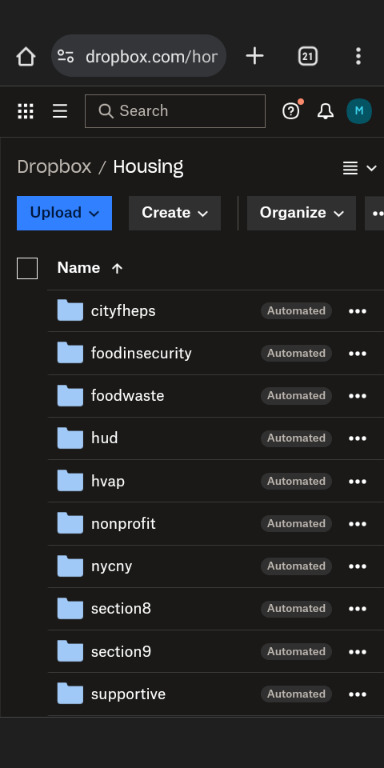This screenshot has width=384, height=768.
Task: Open browser three-dot overflow menu
Action: click(x=359, y=56)
